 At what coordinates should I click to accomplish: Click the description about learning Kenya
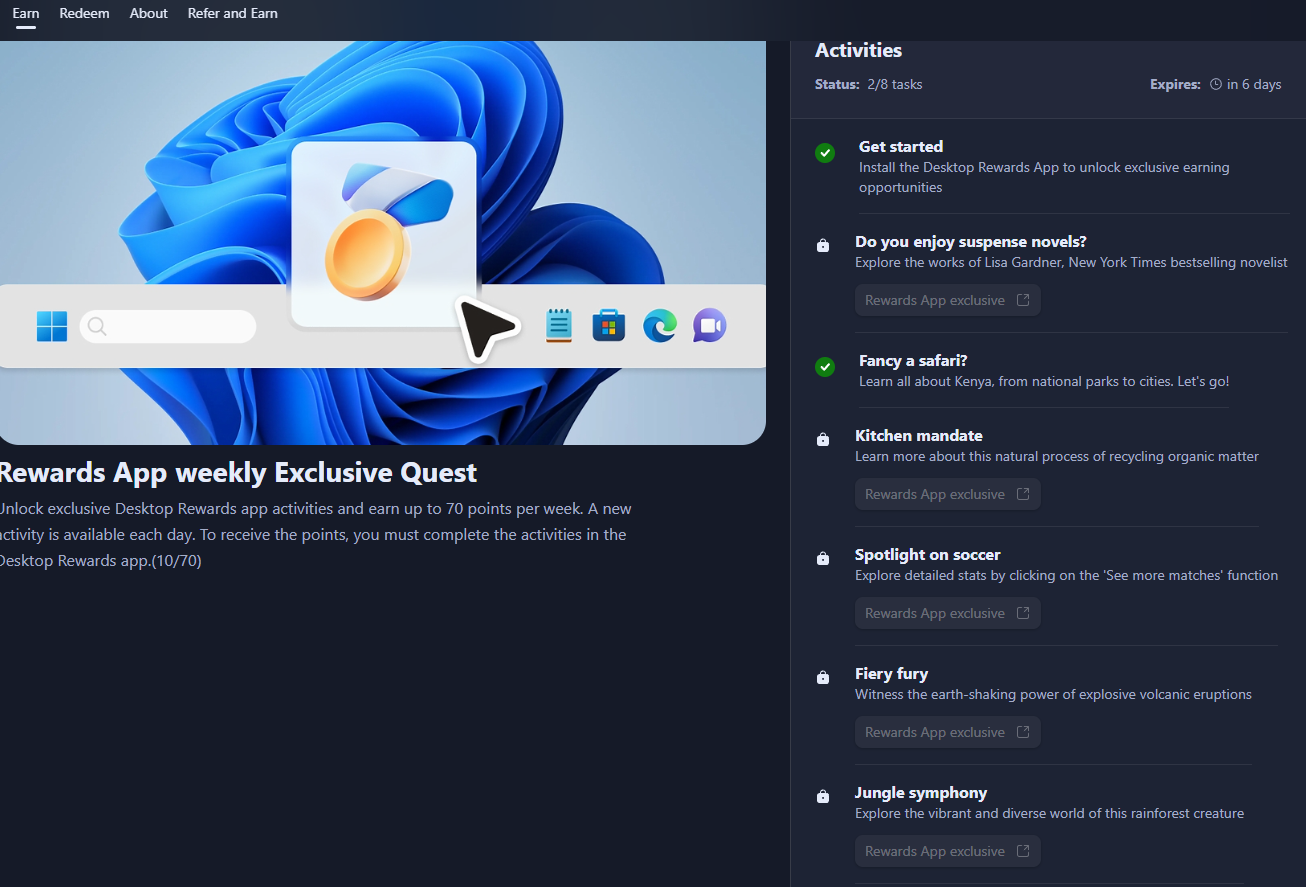(x=1044, y=381)
